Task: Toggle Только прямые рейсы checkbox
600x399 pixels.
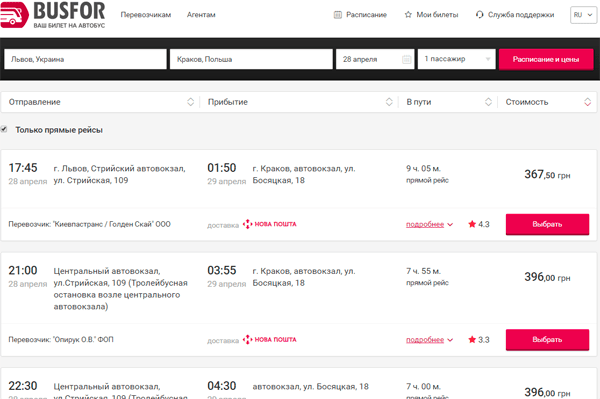Action: pos(4,129)
